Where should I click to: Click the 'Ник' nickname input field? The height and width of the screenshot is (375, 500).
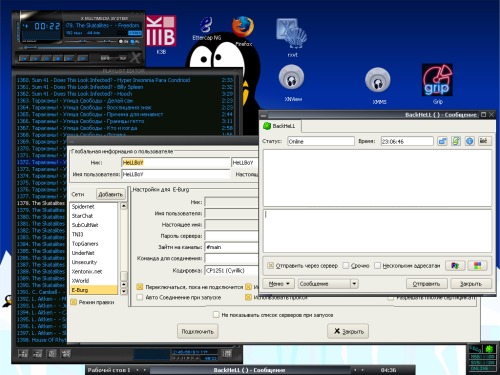(x=176, y=163)
